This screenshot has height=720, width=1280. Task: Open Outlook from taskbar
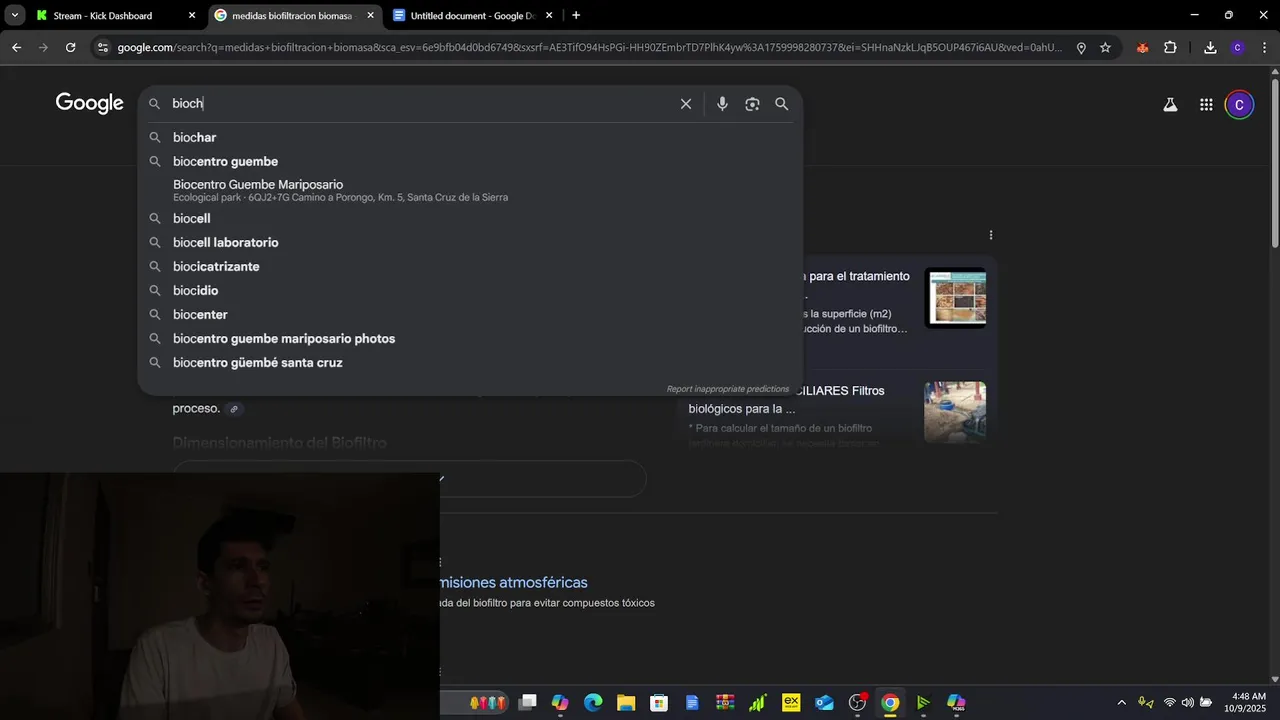coord(824,703)
